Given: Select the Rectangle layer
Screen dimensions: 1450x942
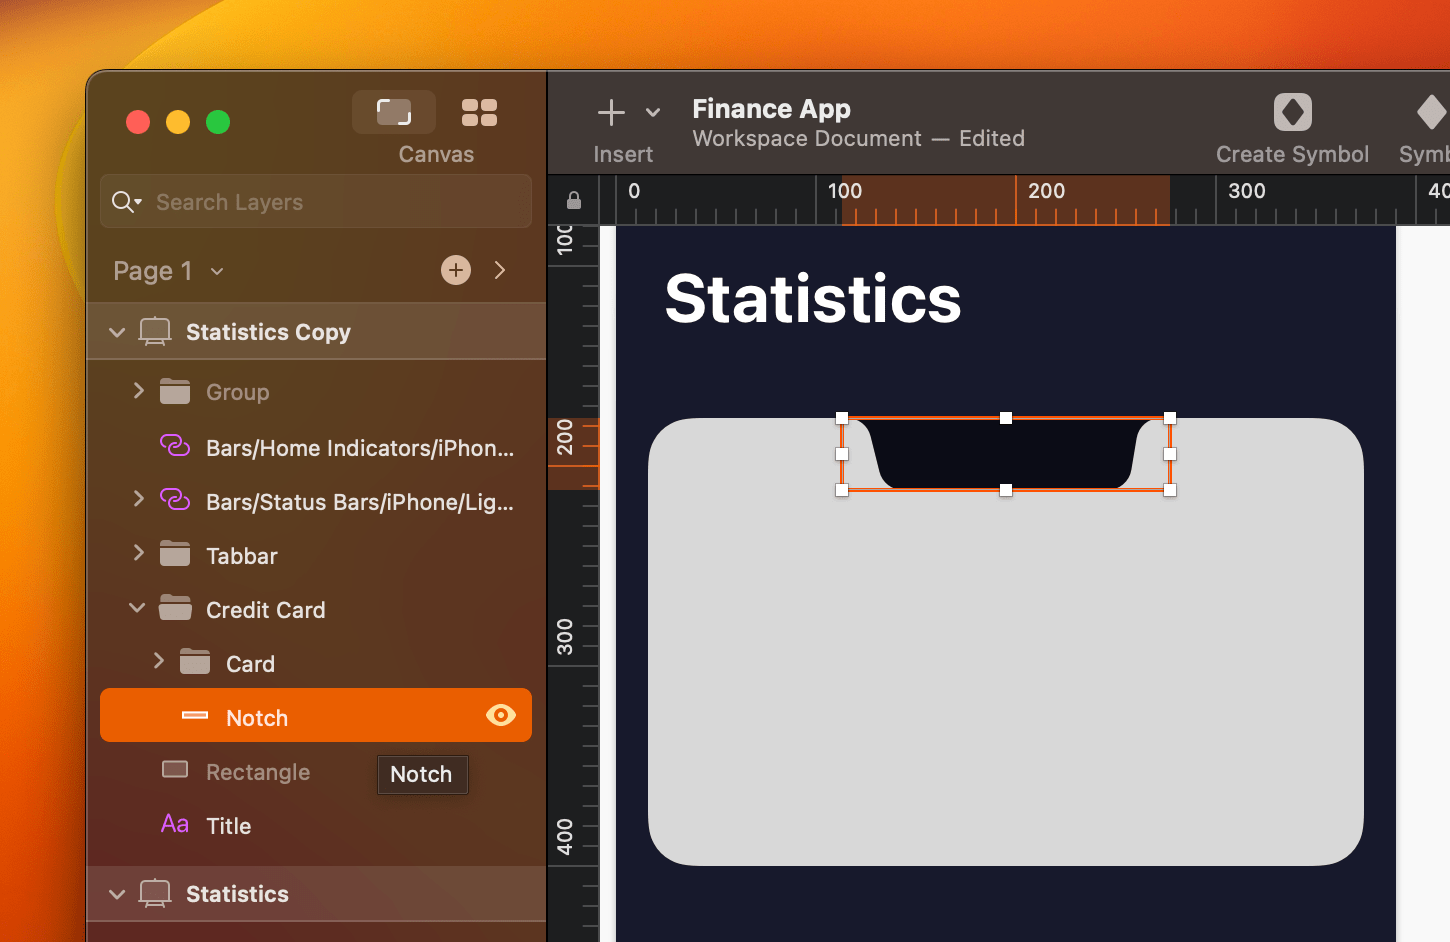Looking at the screenshot, I should (x=258, y=771).
